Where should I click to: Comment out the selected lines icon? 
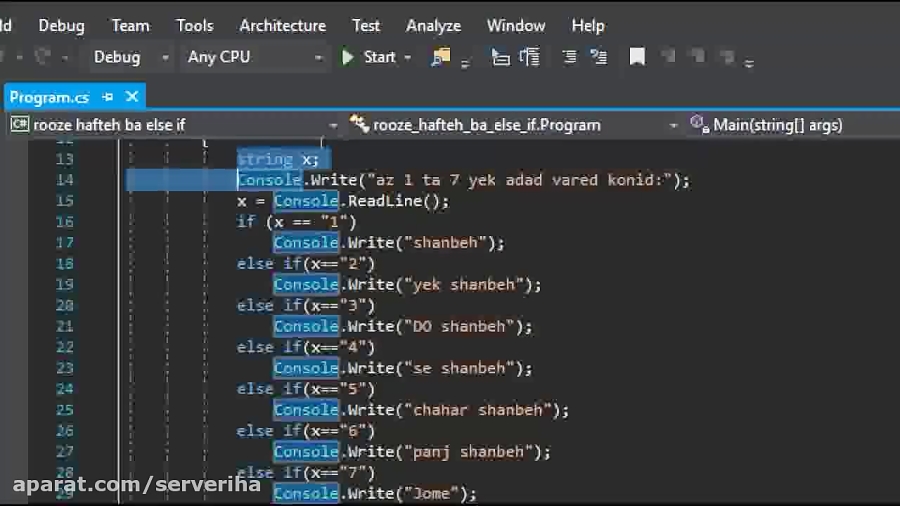(569, 57)
